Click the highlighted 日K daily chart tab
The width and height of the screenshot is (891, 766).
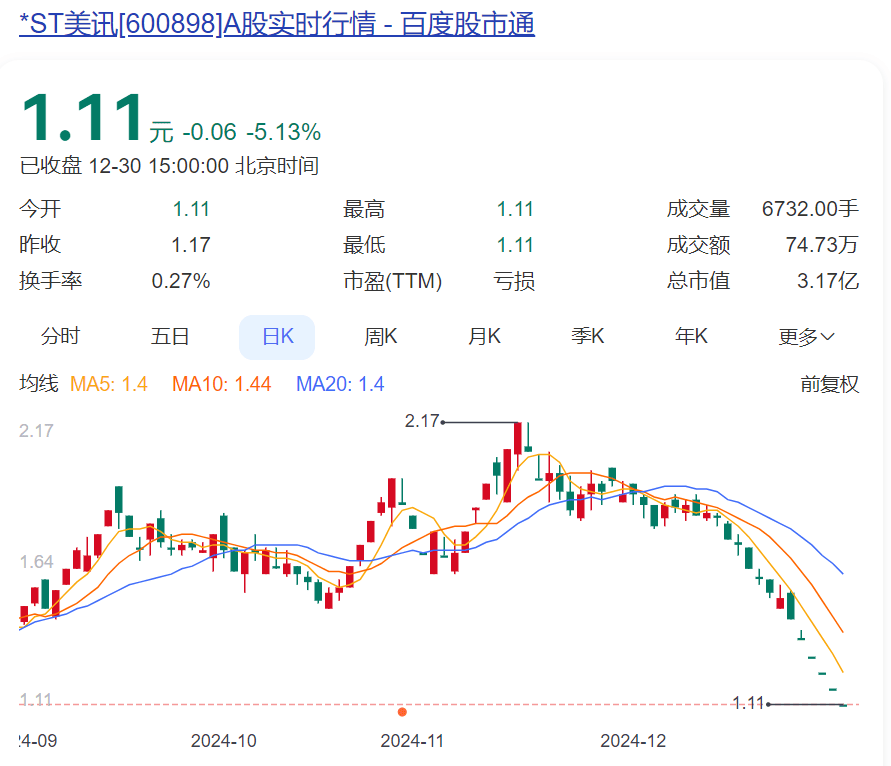(x=277, y=337)
